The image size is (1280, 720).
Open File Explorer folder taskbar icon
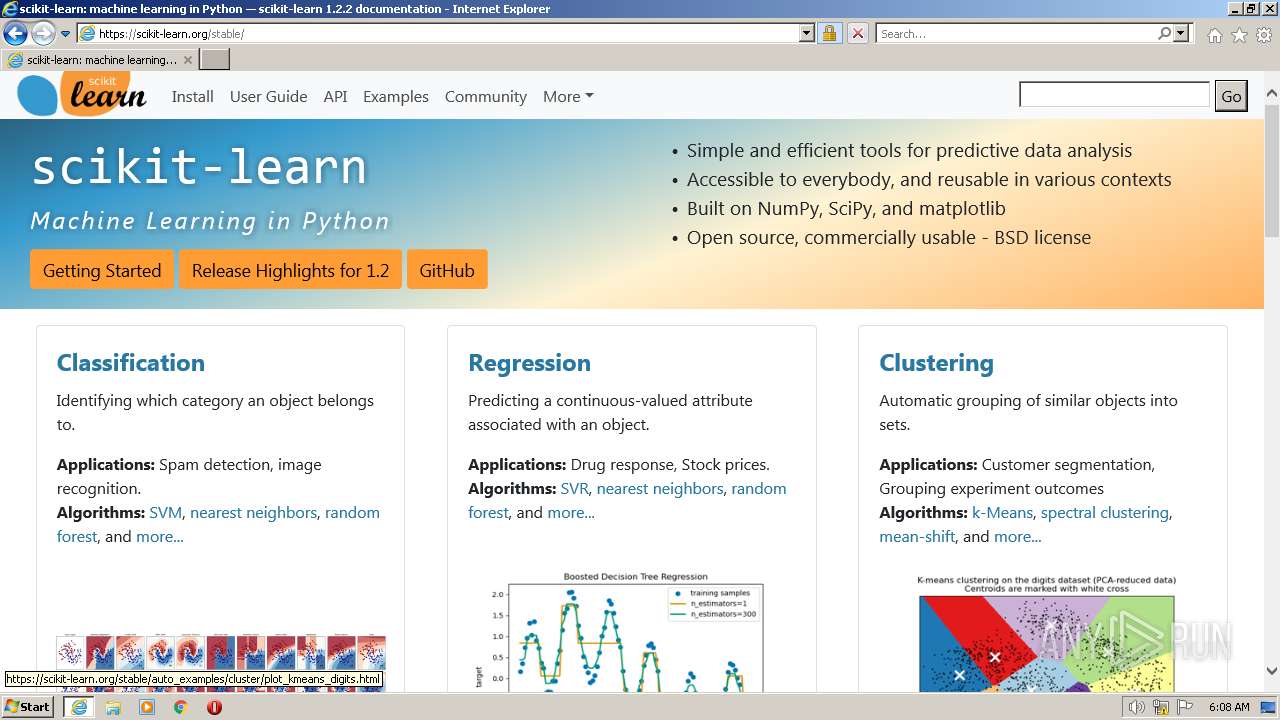point(113,707)
